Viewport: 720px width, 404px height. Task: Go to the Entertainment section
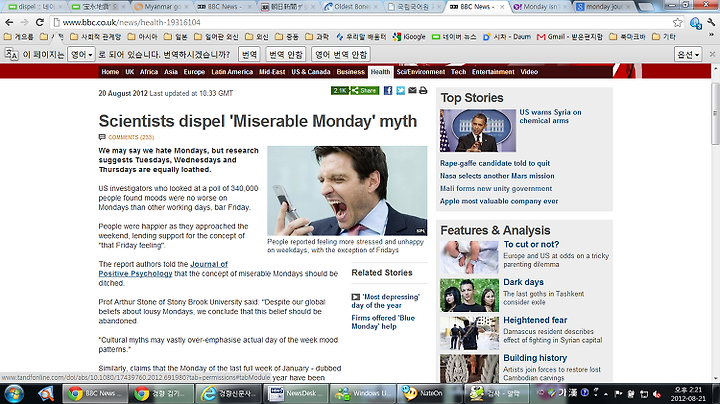493,72
